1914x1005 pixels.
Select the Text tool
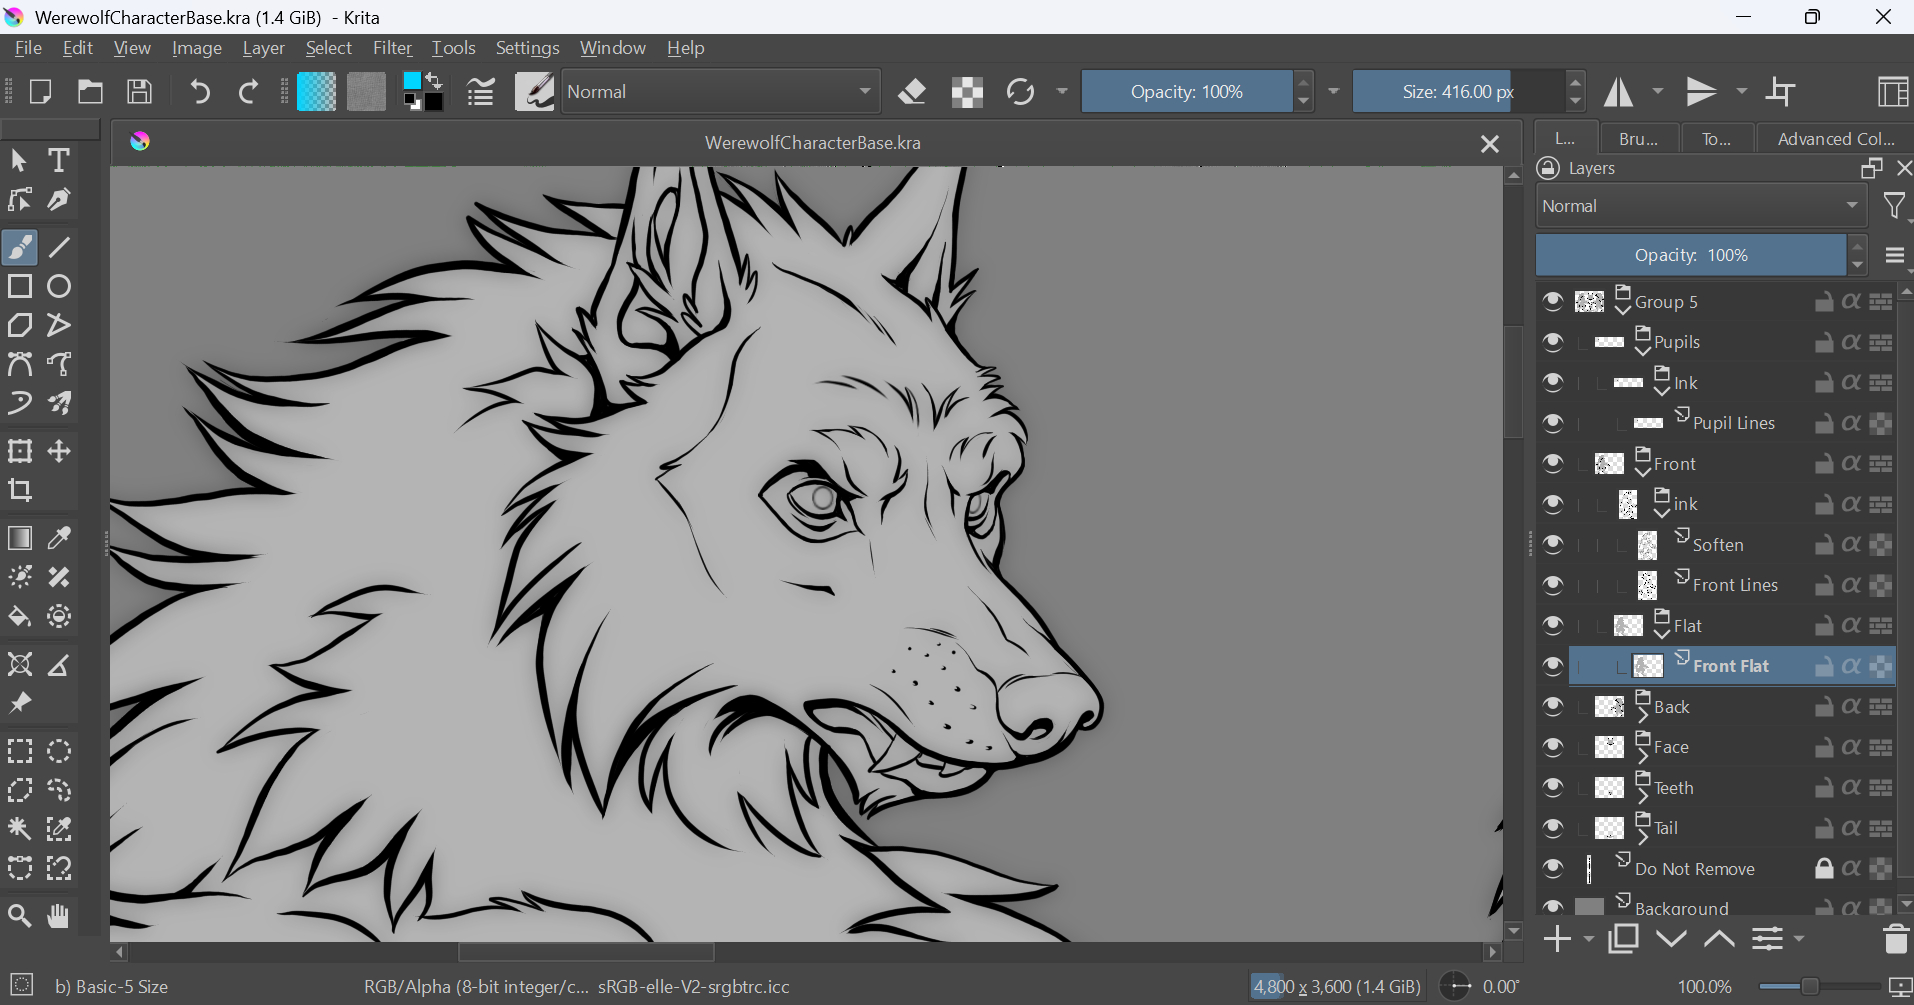(x=59, y=160)
